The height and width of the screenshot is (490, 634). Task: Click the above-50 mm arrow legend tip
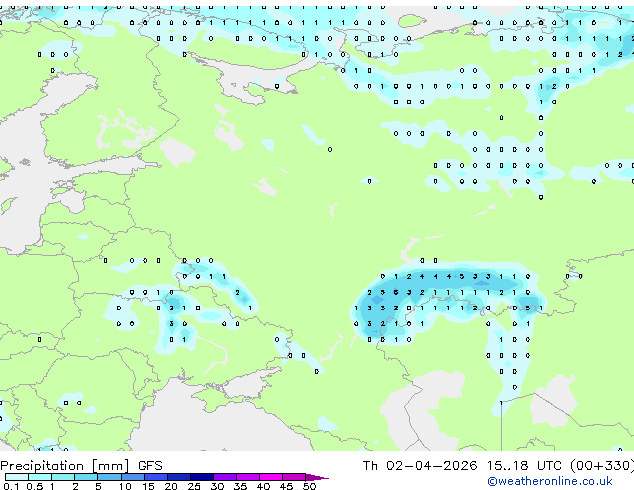pyautogui.click(x=317, y=477)
